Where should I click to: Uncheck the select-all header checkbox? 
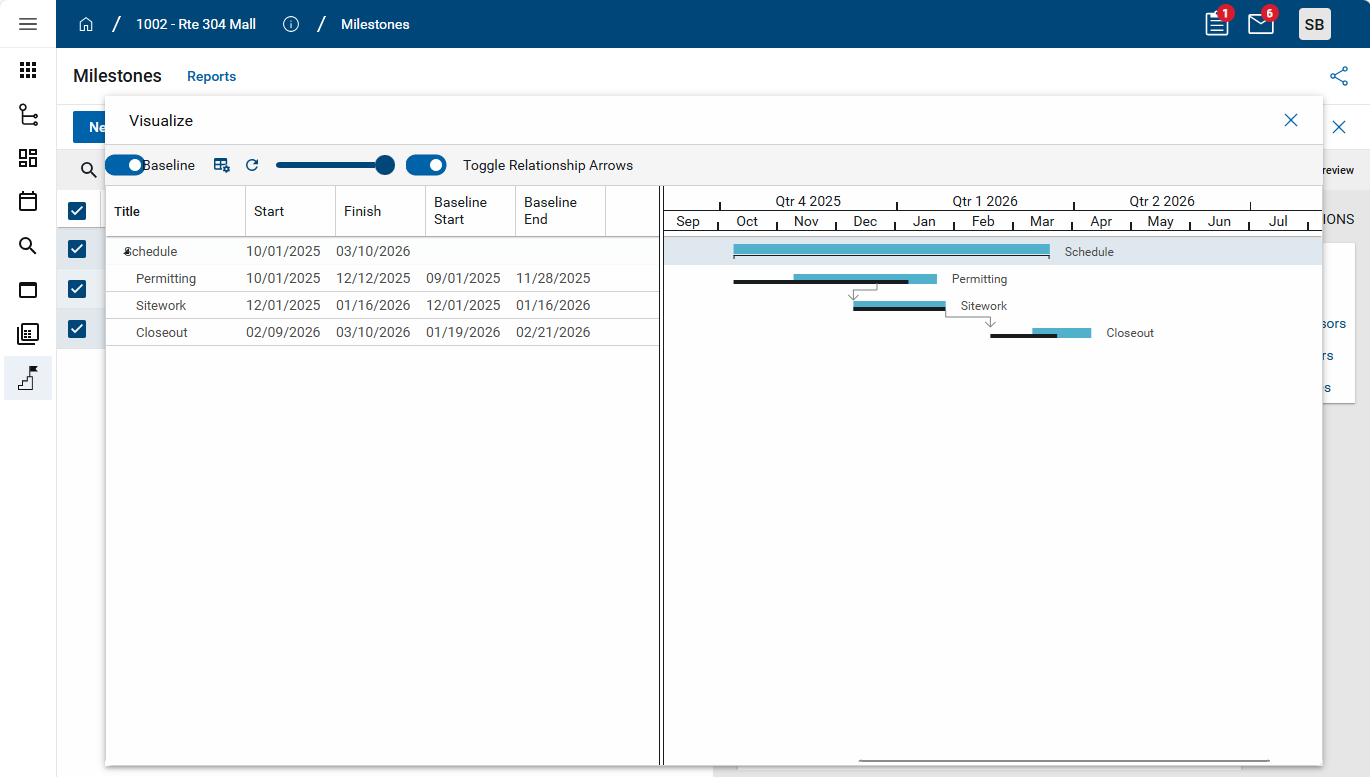(77, 210)
